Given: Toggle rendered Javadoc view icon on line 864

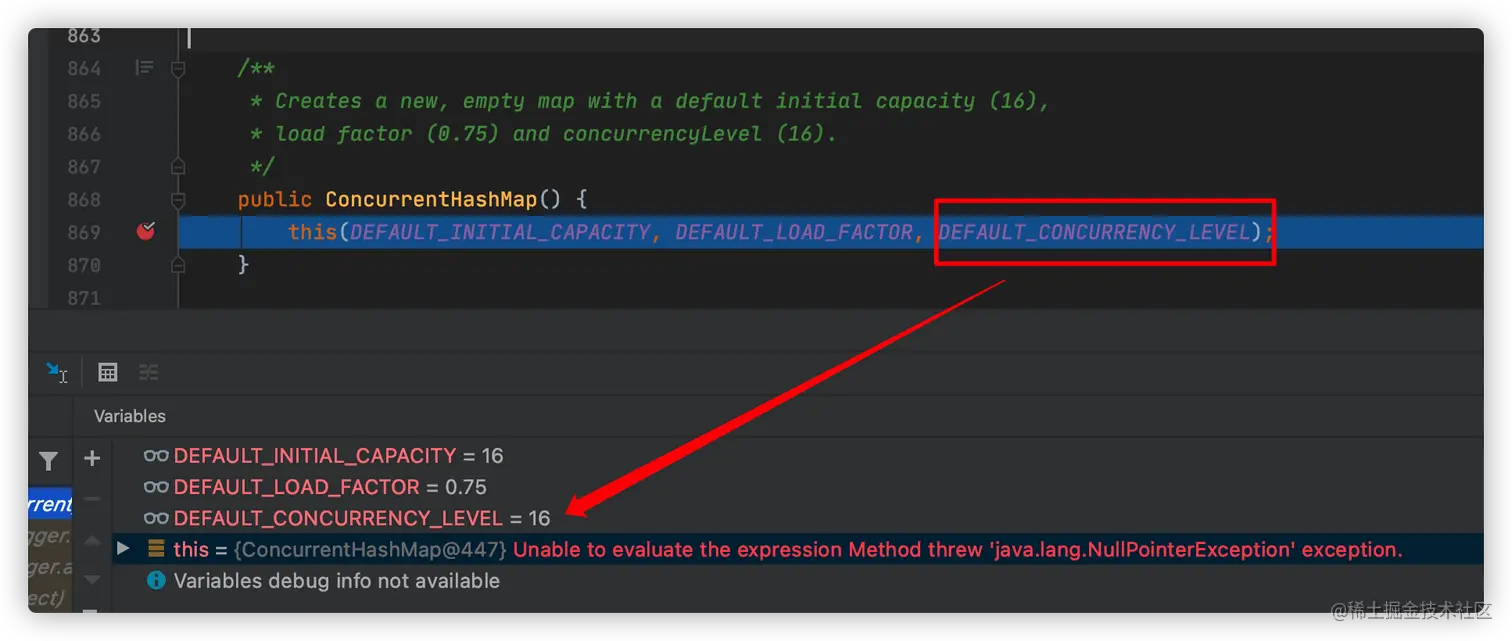Looking at the screenshot, I should [145, 68].
